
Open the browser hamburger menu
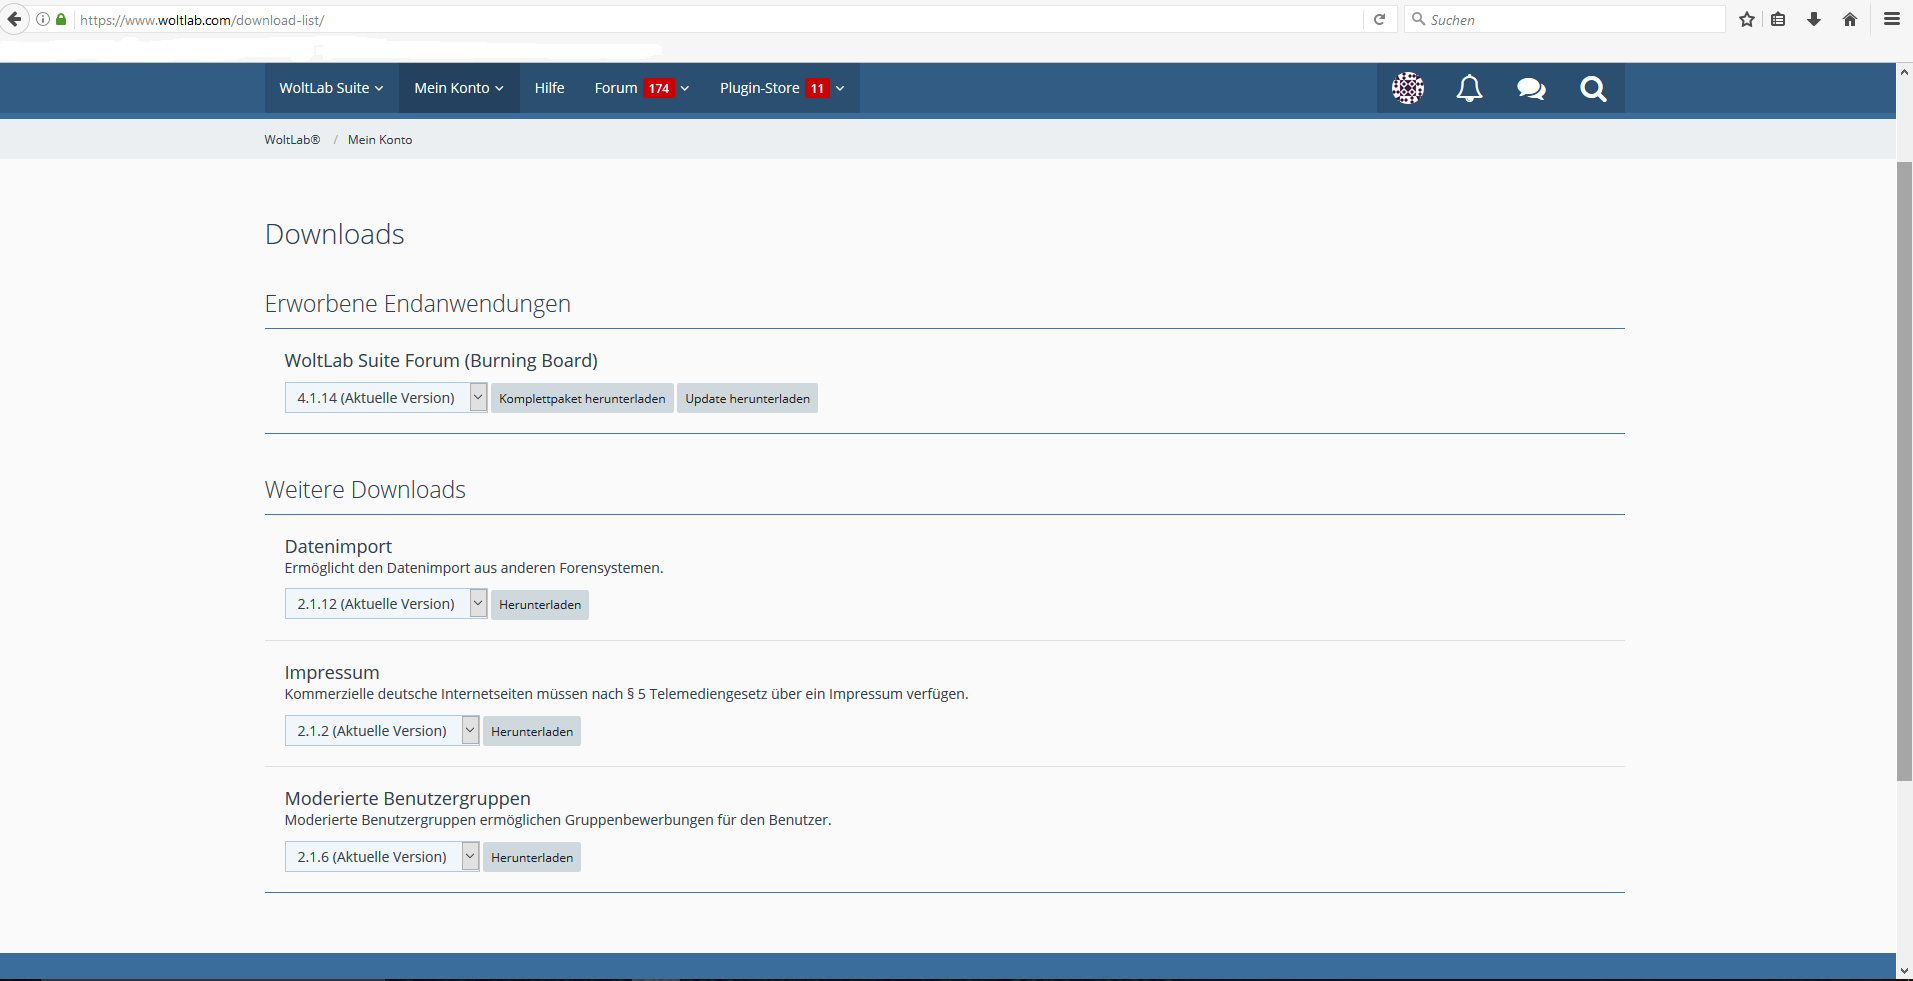pos(1891,19)
